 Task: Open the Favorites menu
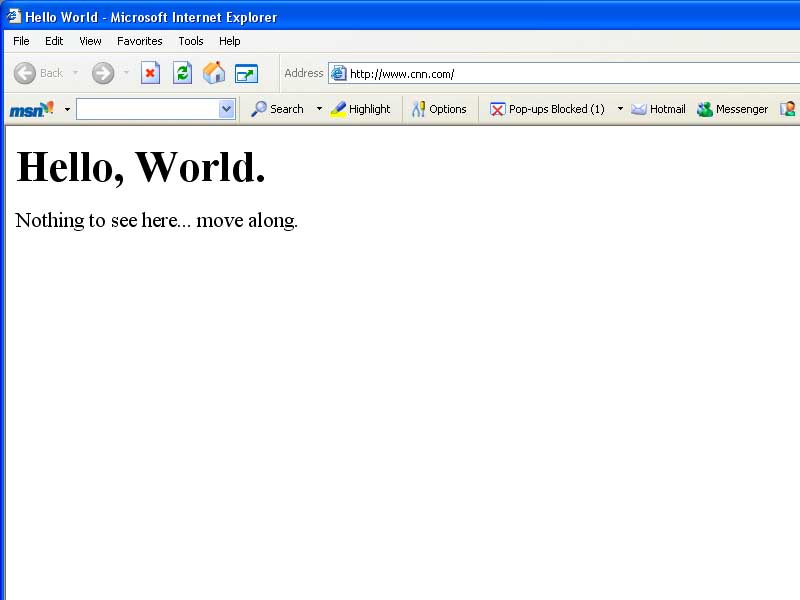(x=139, y=41)
